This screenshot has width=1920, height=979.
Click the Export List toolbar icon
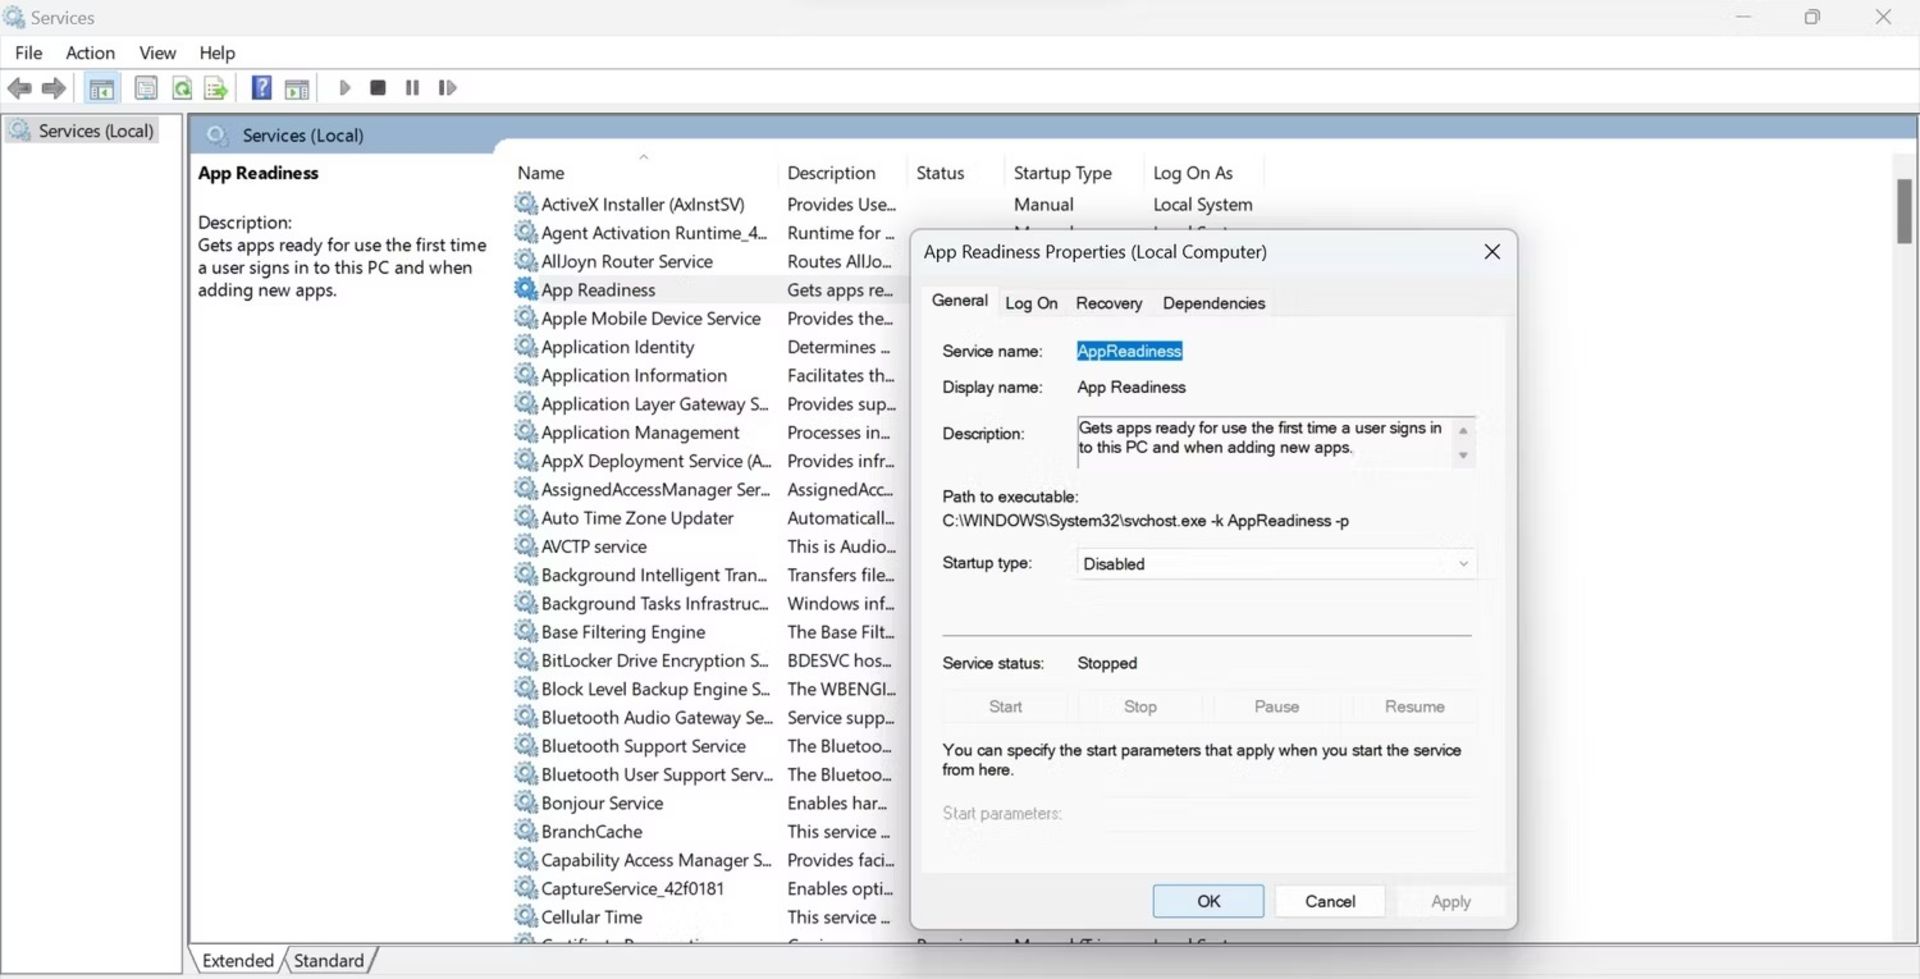pos(216,89)
